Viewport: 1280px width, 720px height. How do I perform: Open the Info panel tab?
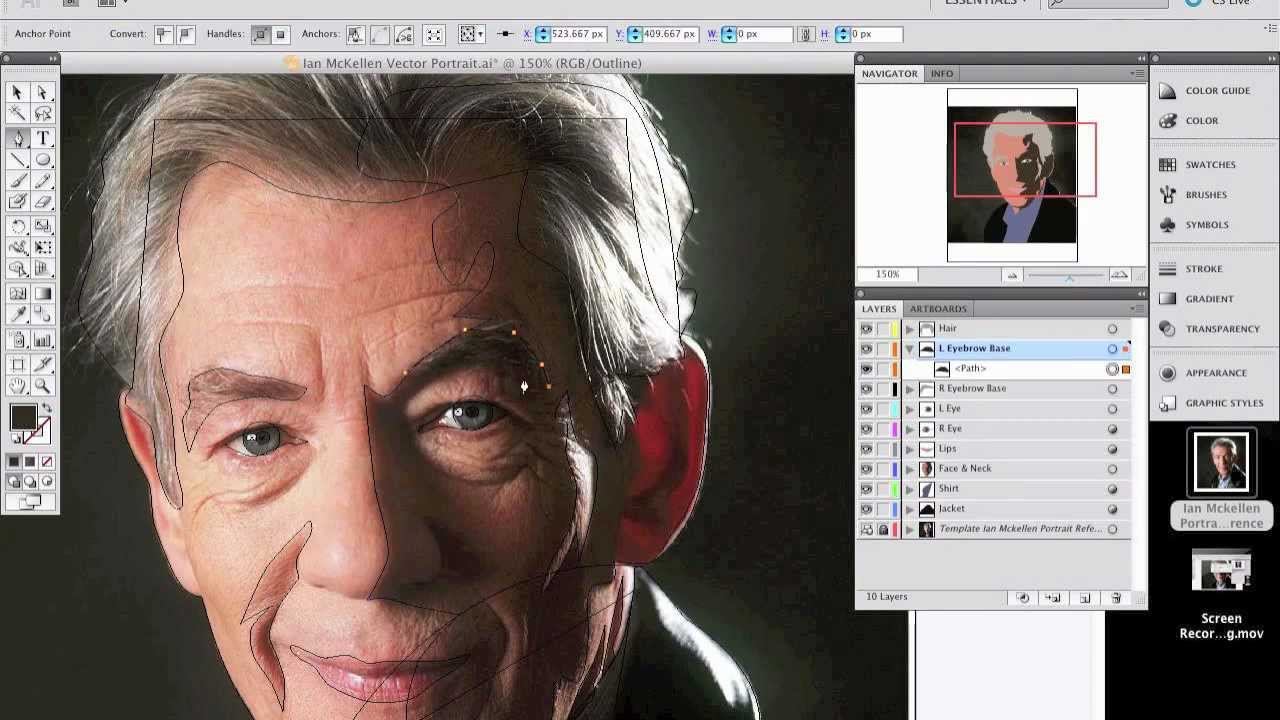[x=941, y=73]
